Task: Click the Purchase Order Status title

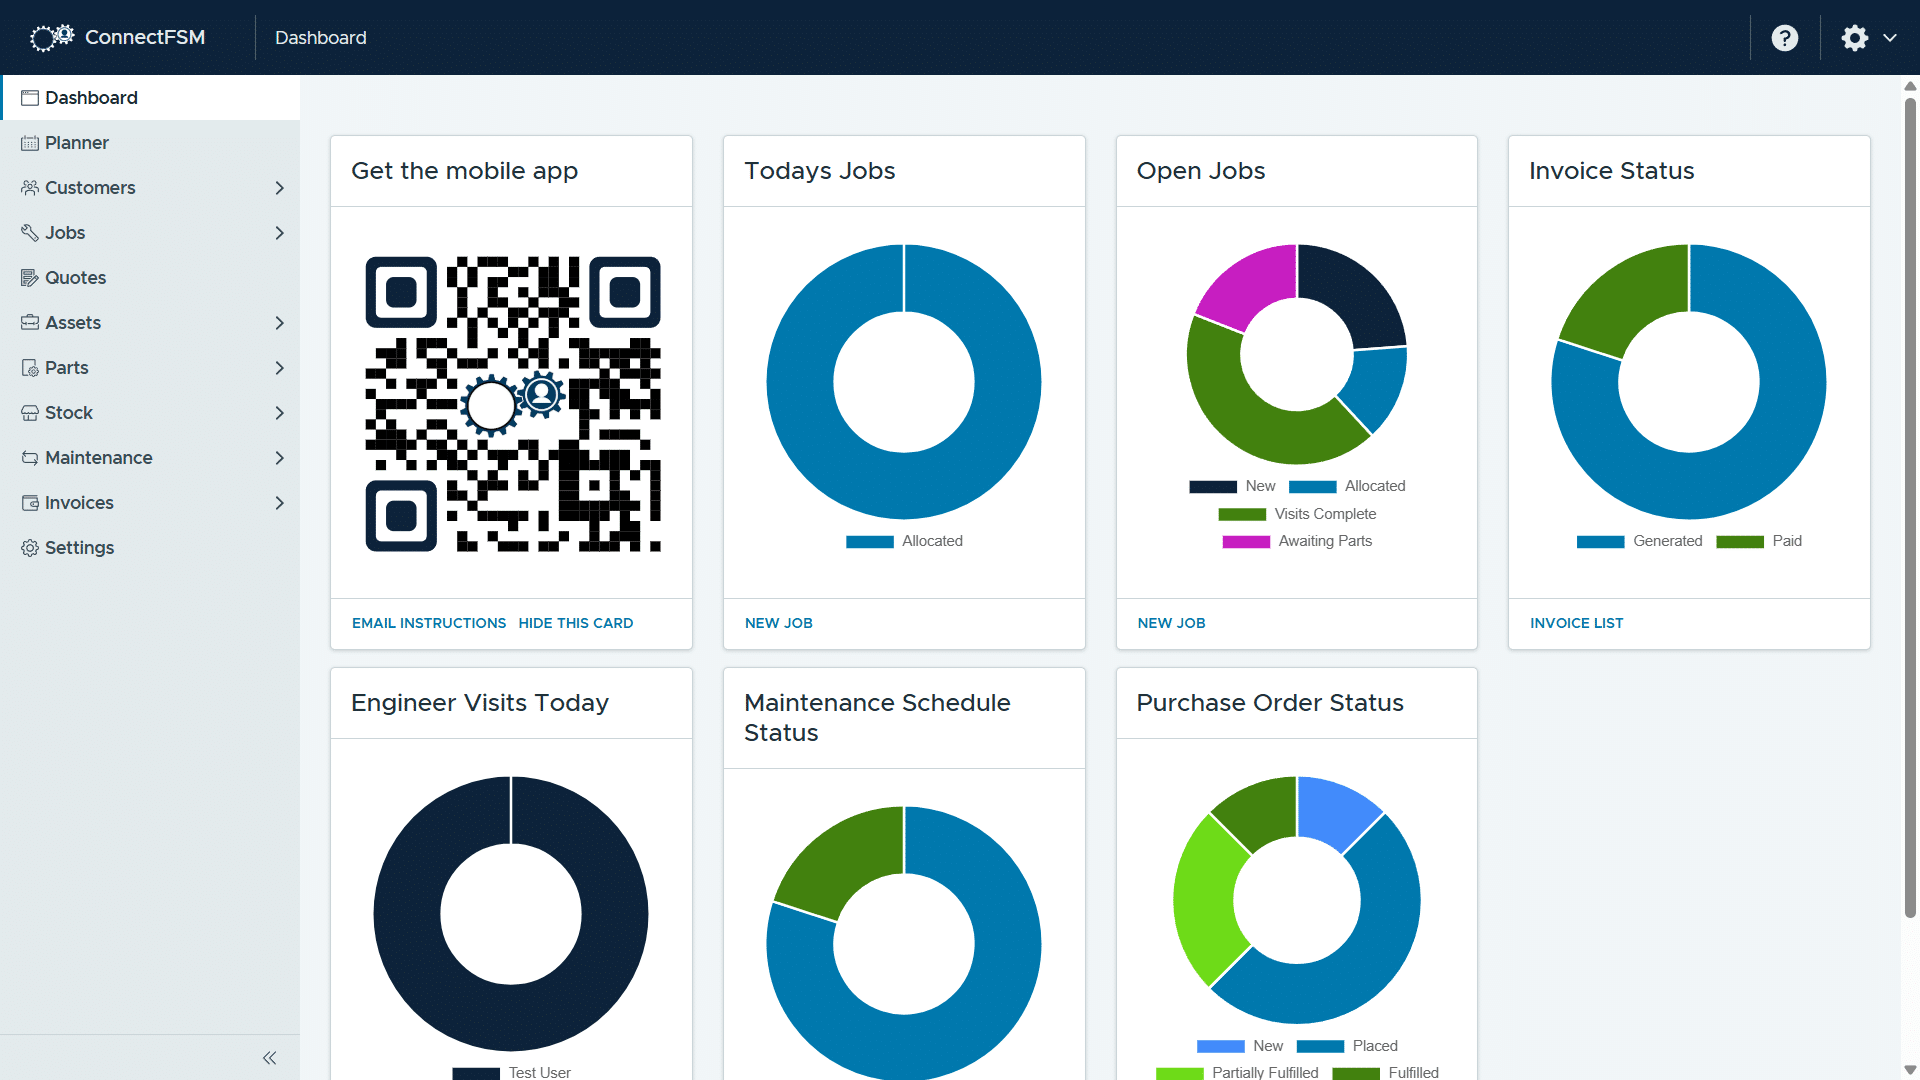Action: tap(1270, 703)
